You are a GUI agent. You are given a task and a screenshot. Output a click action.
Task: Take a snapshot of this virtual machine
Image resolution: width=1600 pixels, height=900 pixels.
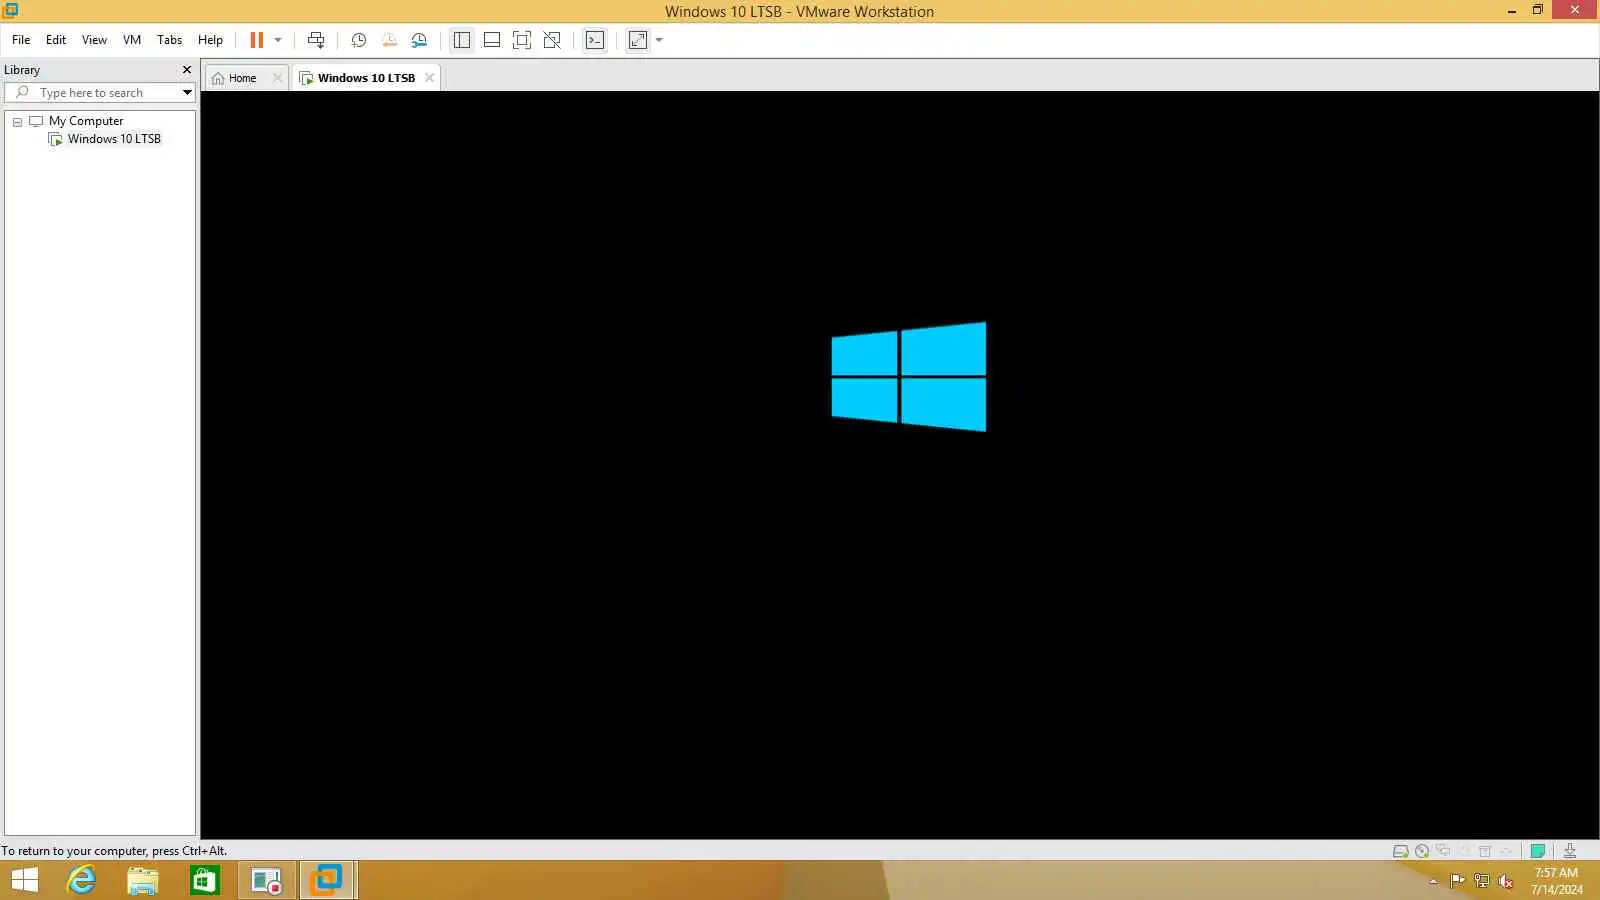359,40
